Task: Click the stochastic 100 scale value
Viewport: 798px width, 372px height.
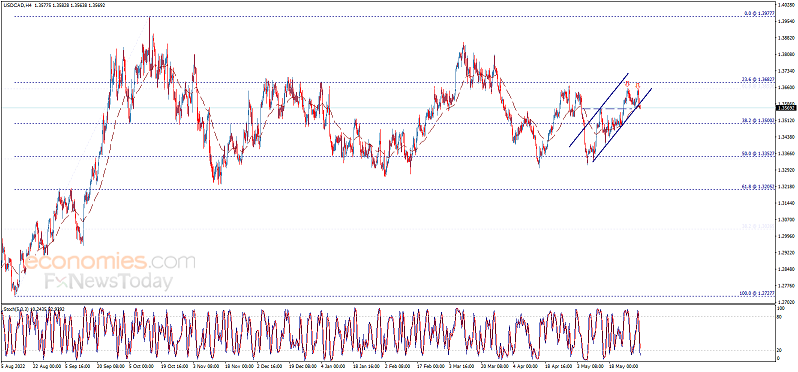Action: [x=779, y=308]
